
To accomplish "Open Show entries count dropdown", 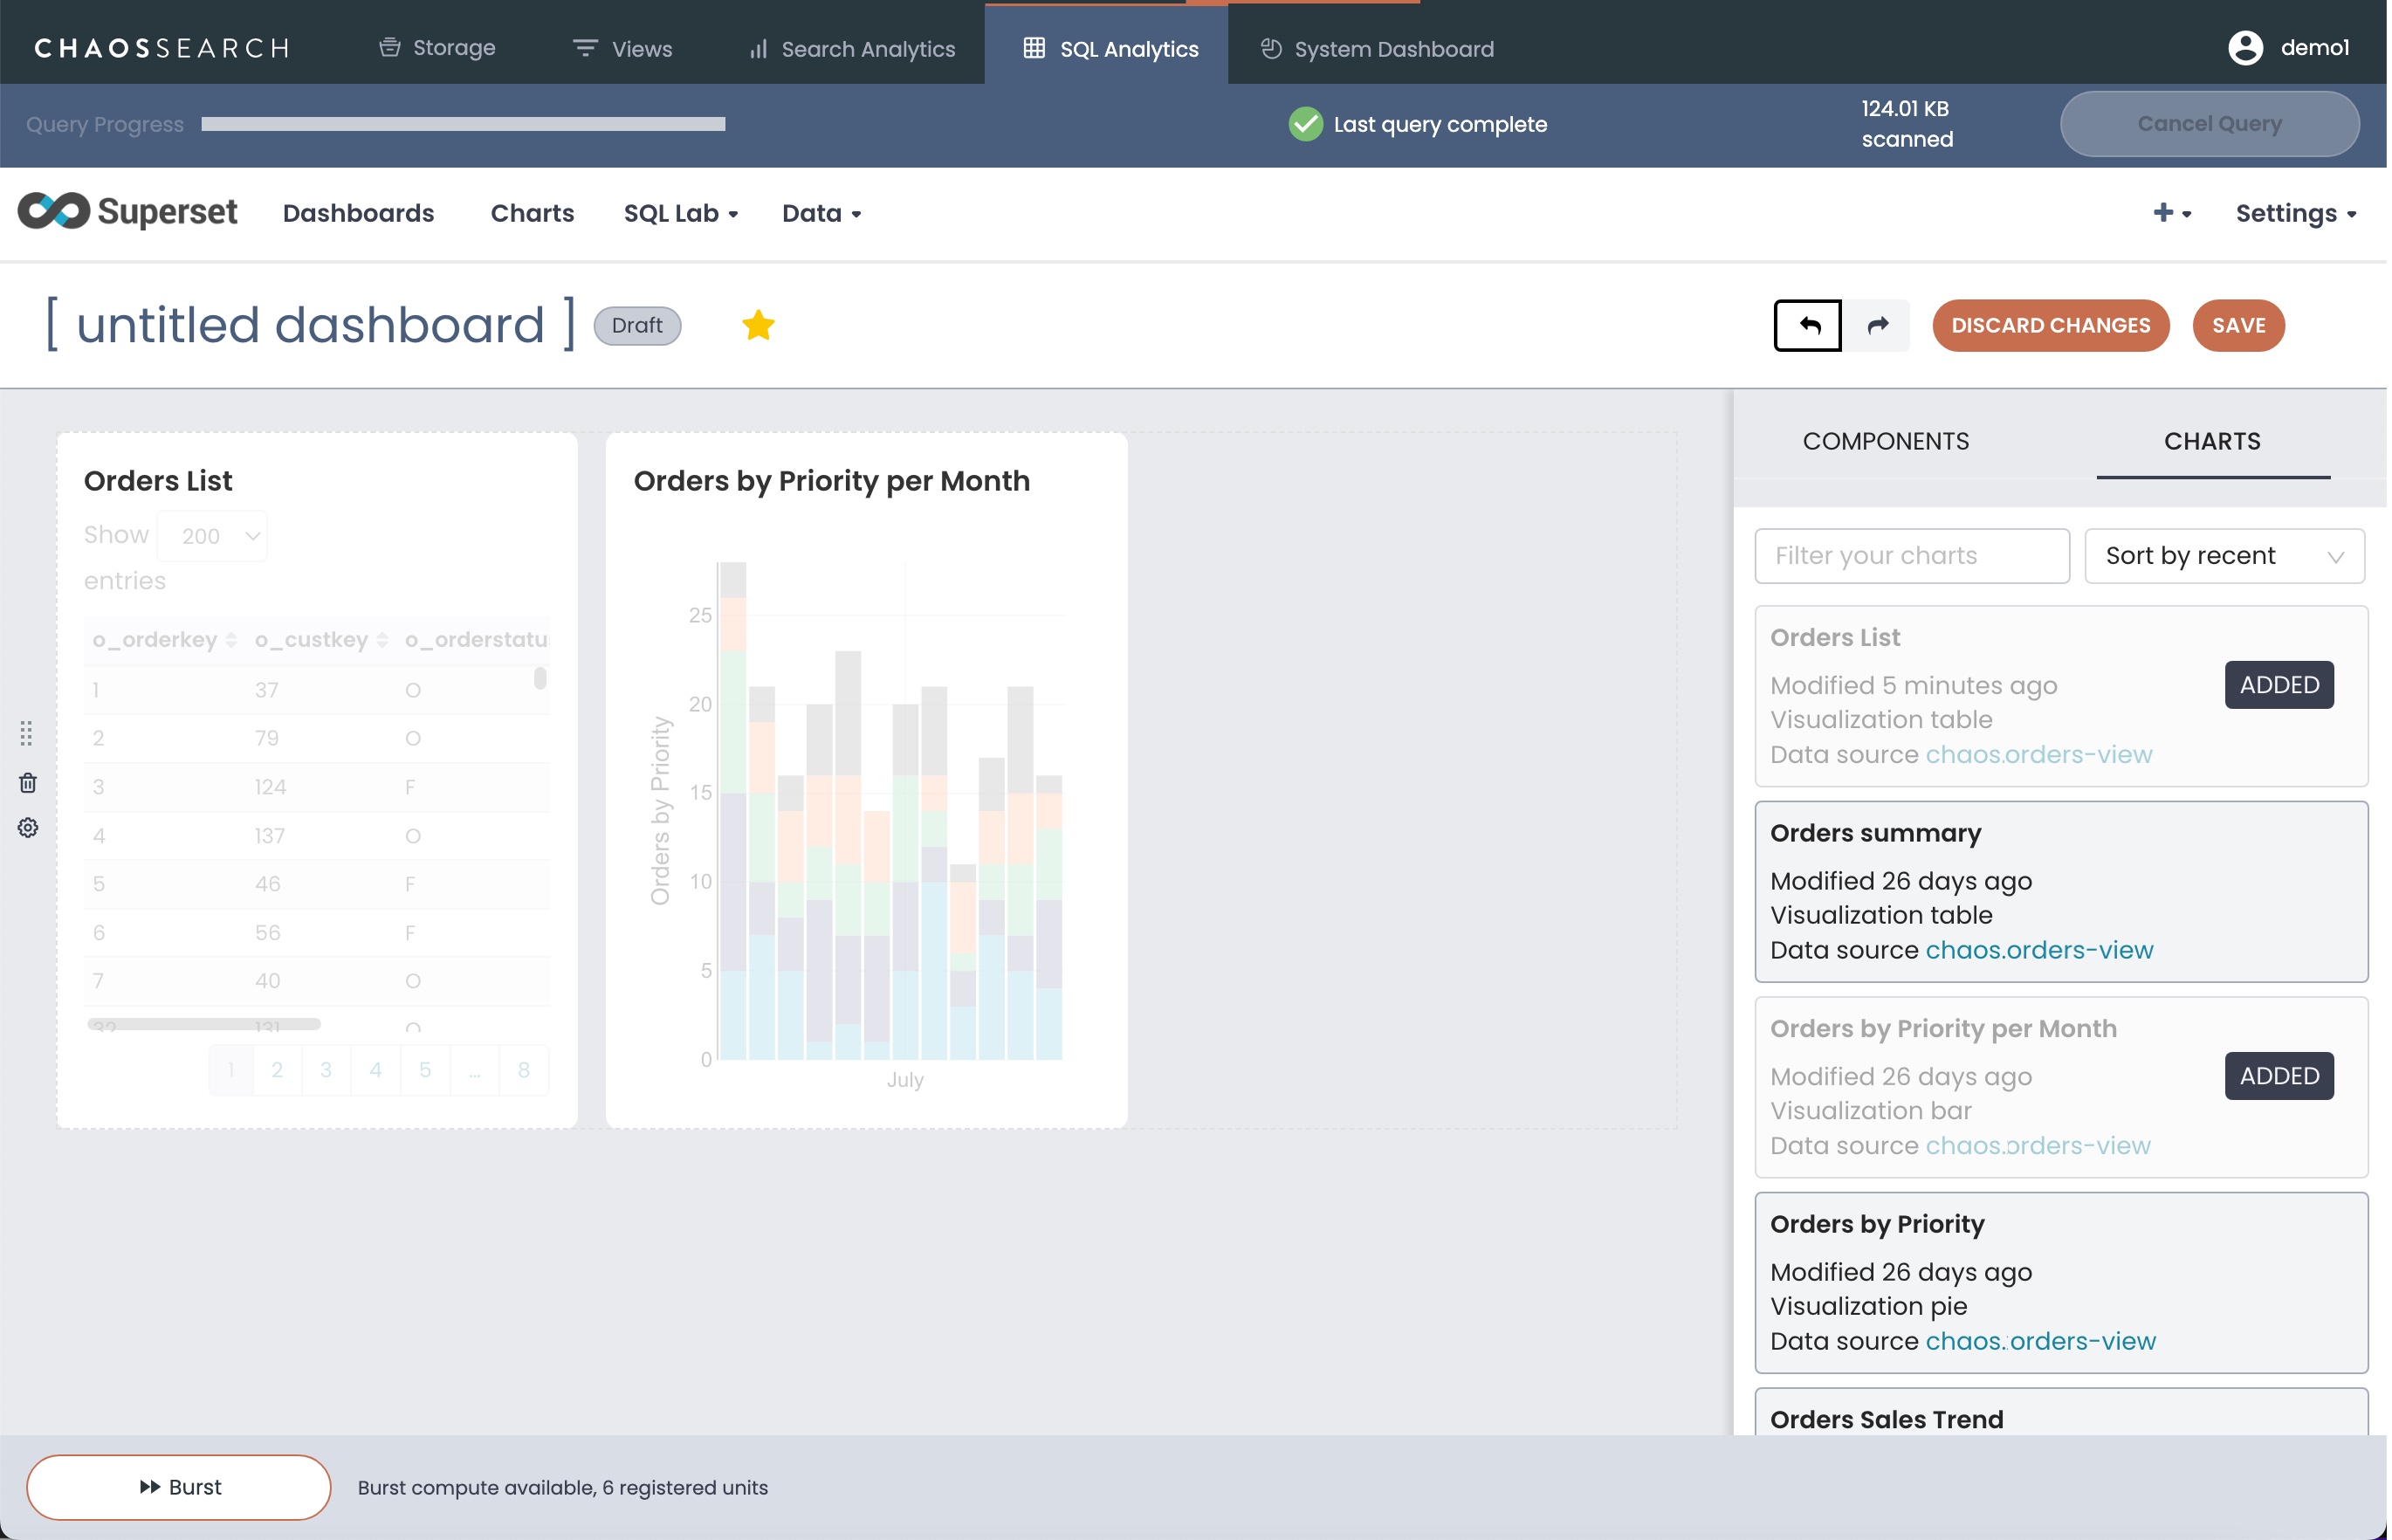I will [x=214, y=537].
